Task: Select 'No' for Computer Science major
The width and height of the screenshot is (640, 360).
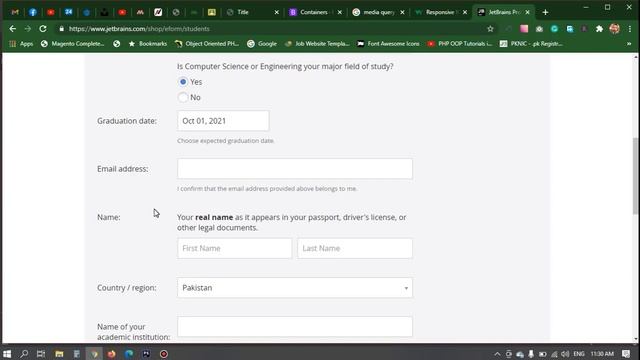Action: click(183, 97)
